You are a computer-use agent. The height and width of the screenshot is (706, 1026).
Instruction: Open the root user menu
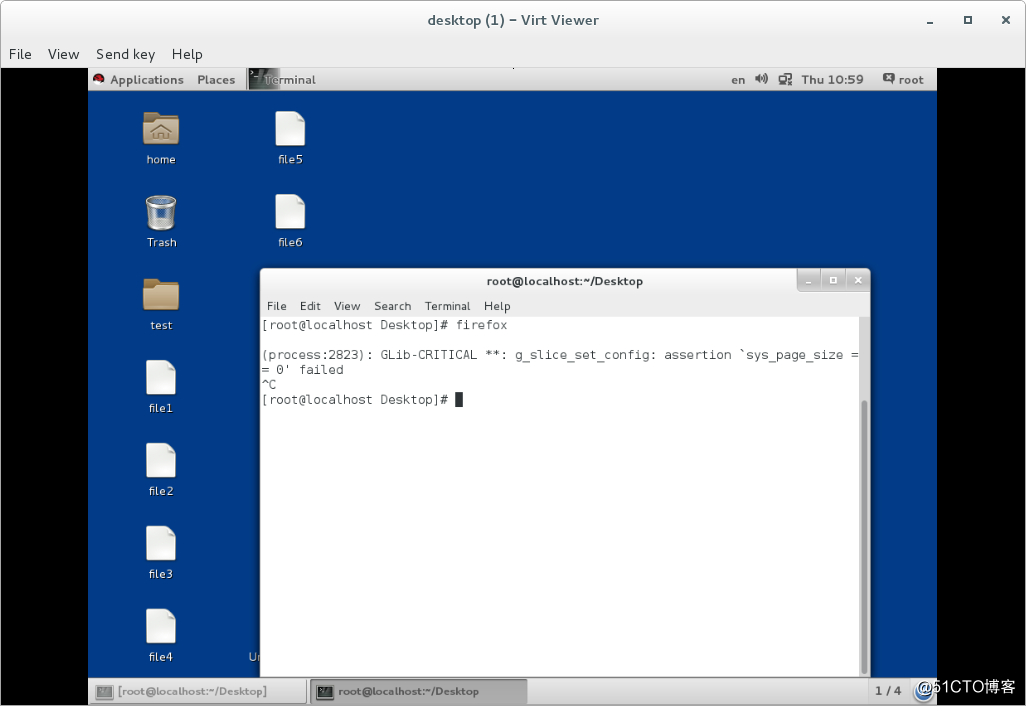[x=903, y=79]
